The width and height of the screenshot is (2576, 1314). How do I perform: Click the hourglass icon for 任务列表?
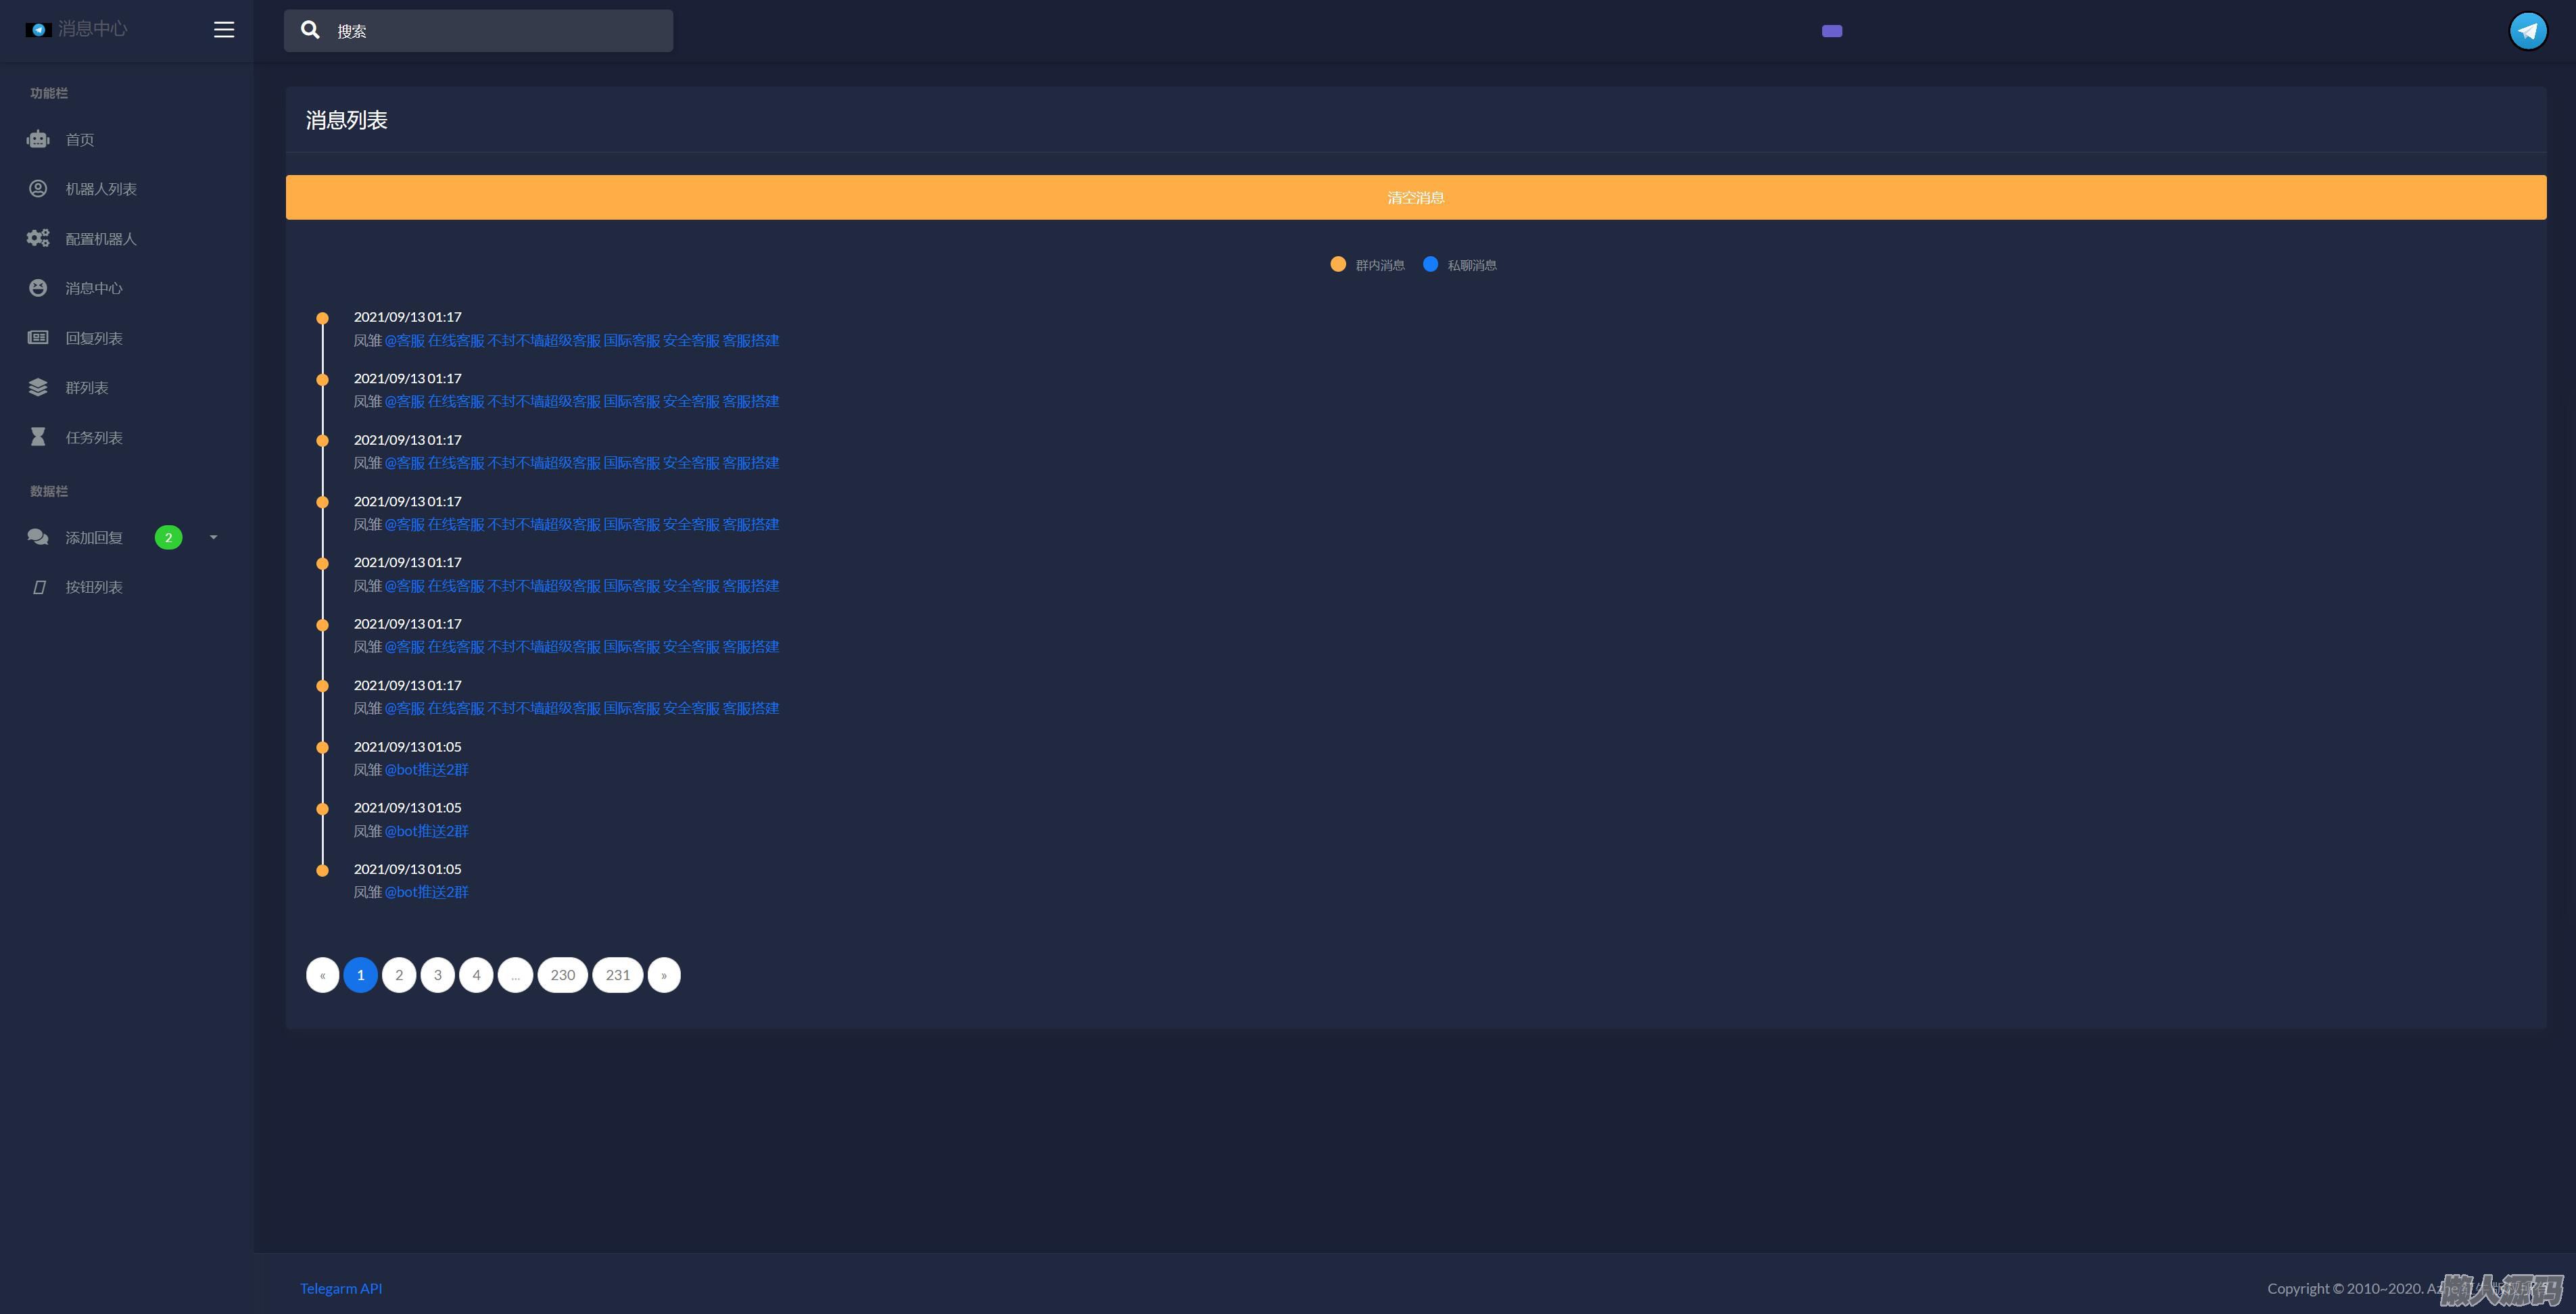38,437
